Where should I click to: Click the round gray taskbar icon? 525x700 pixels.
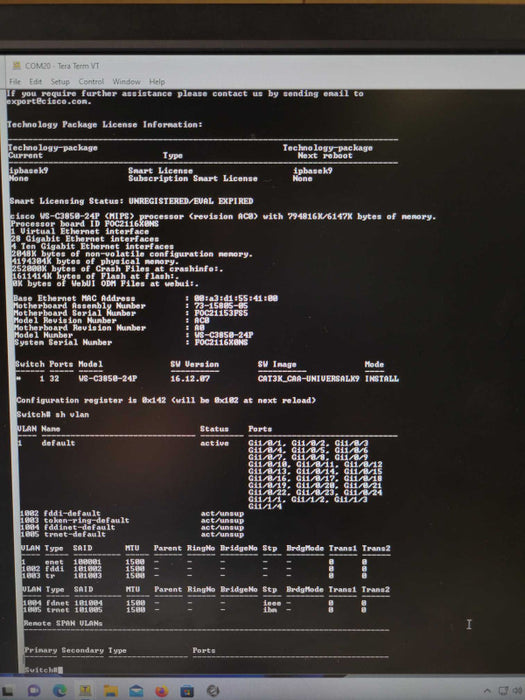213,691
